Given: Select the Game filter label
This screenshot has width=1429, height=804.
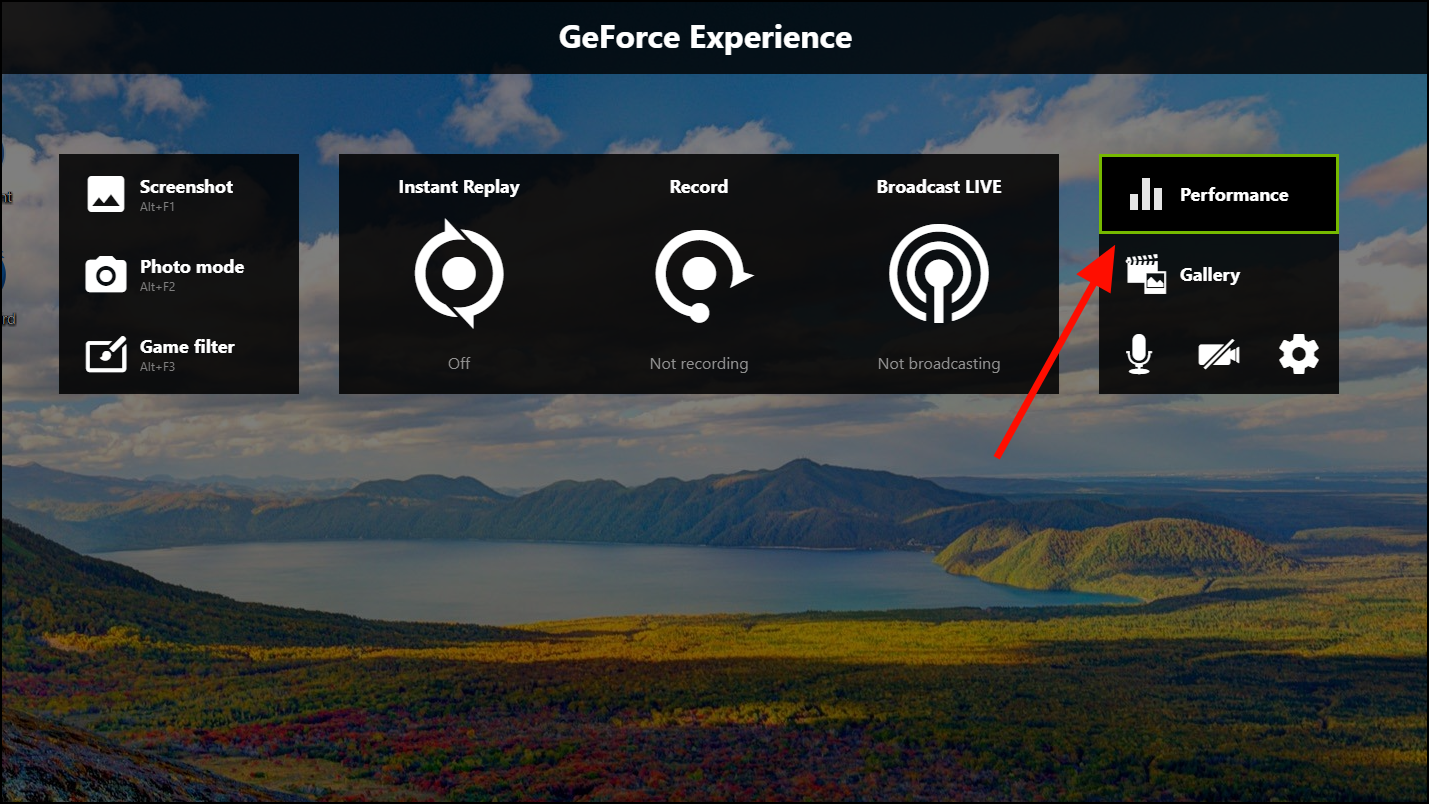Looking at the screenshot, I should click(x=187, y=347).
